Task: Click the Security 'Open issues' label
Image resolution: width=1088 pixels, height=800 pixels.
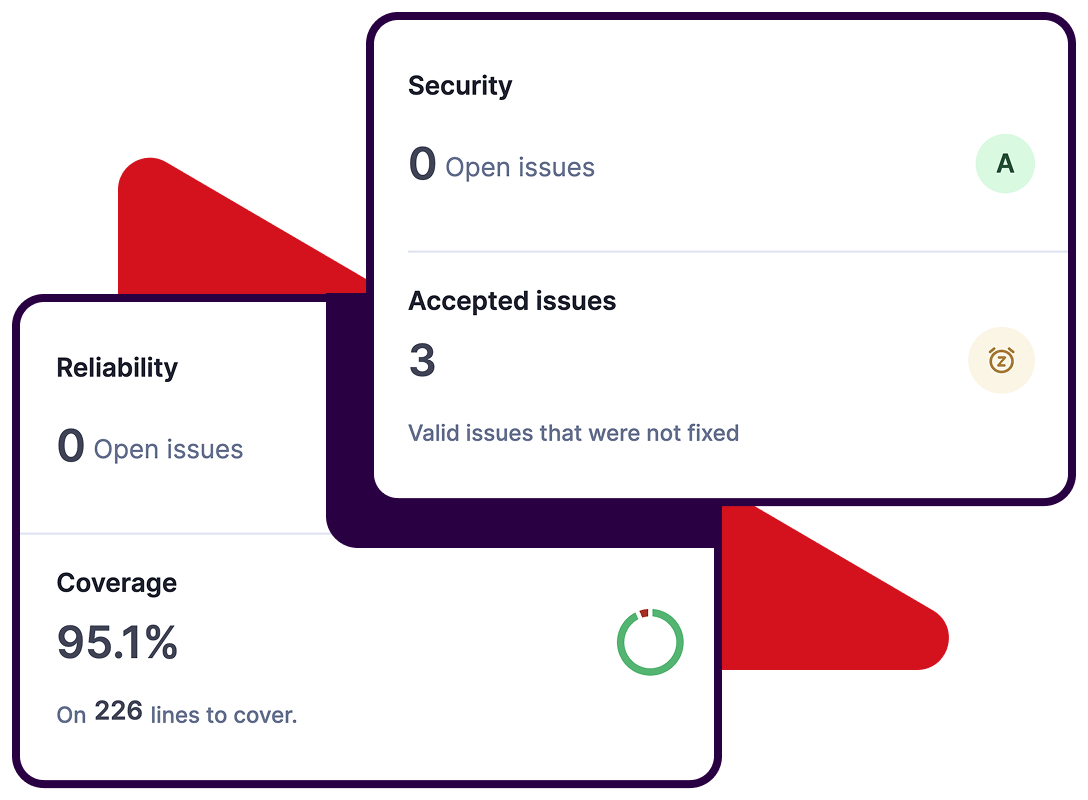Action: point(520,167)
